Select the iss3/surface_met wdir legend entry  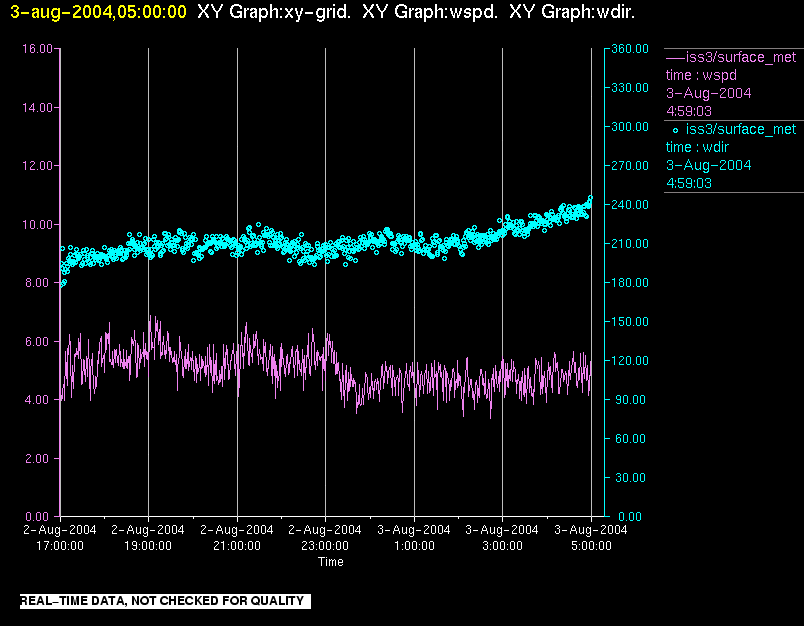733,156
